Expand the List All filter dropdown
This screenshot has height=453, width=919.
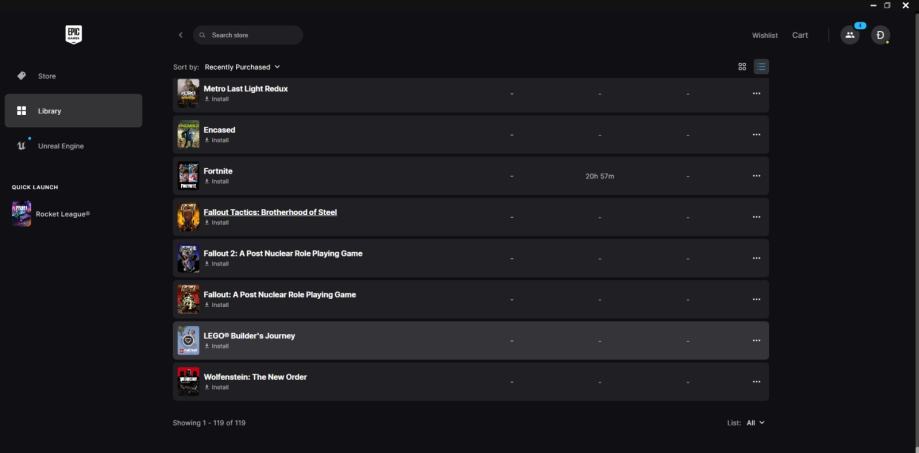(754, 423)
